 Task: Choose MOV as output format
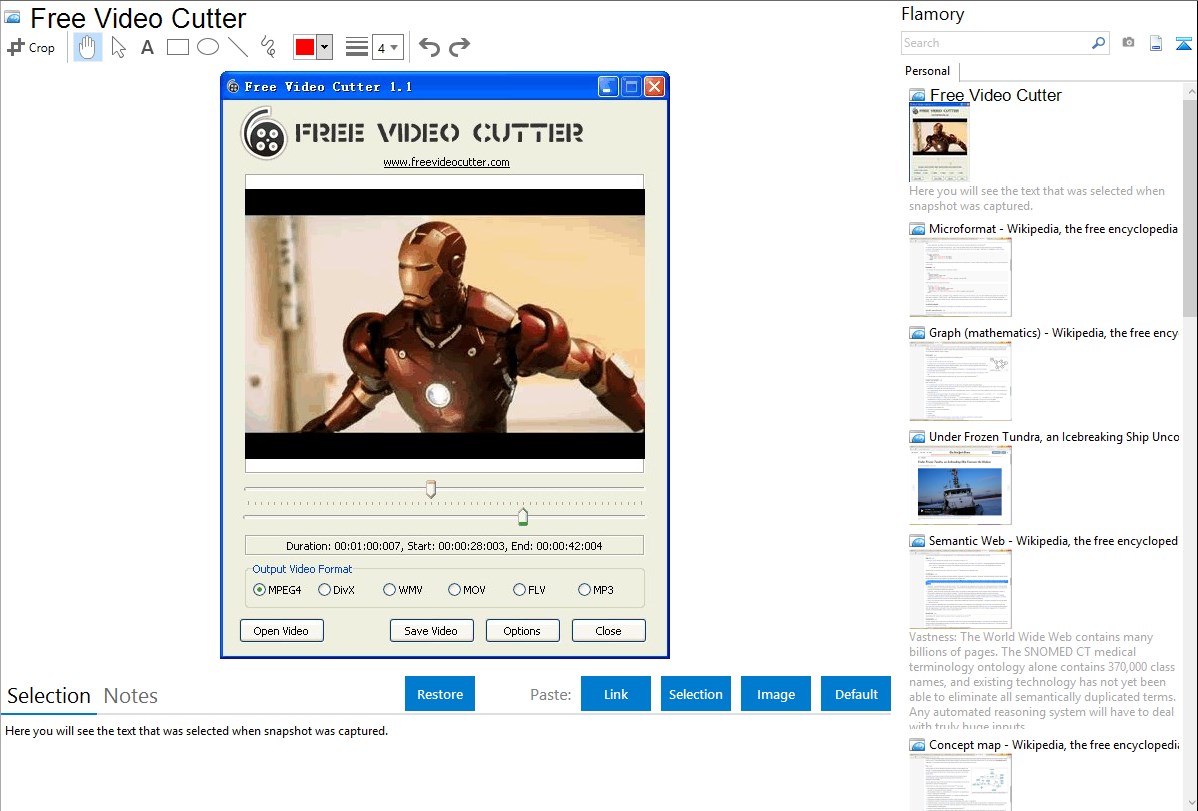467,590
